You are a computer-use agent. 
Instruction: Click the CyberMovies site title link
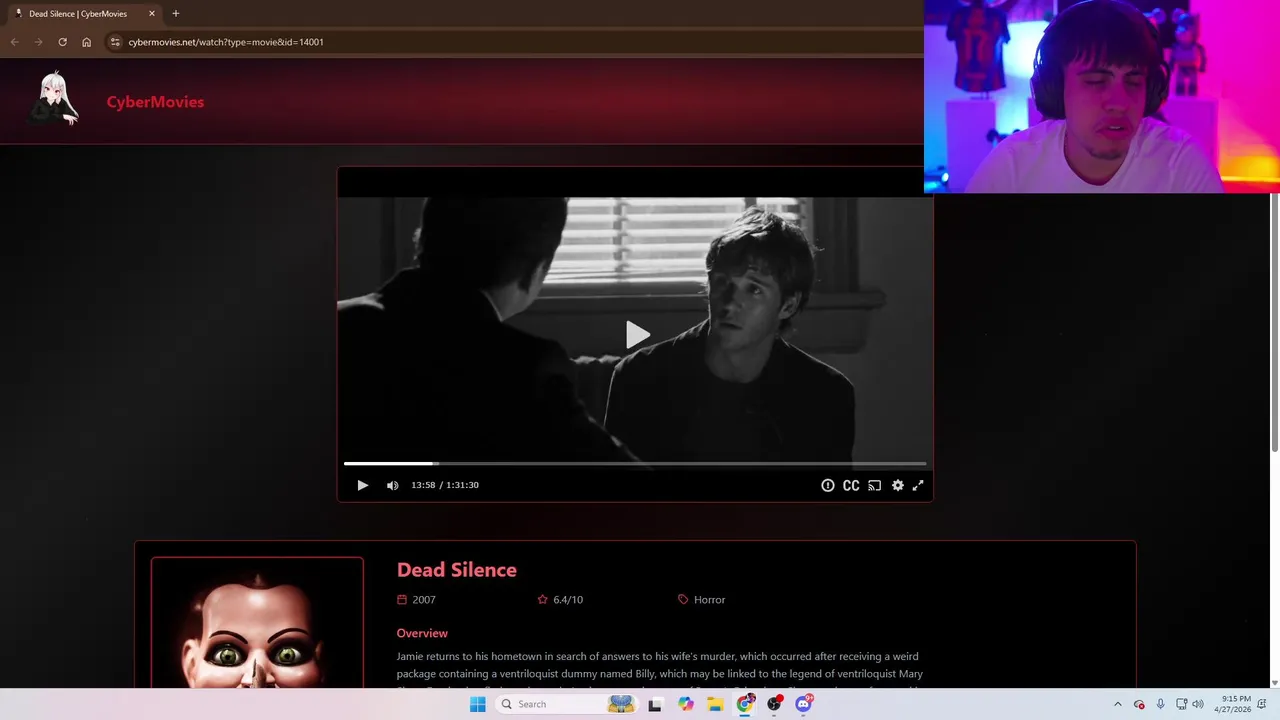[155, 102]
